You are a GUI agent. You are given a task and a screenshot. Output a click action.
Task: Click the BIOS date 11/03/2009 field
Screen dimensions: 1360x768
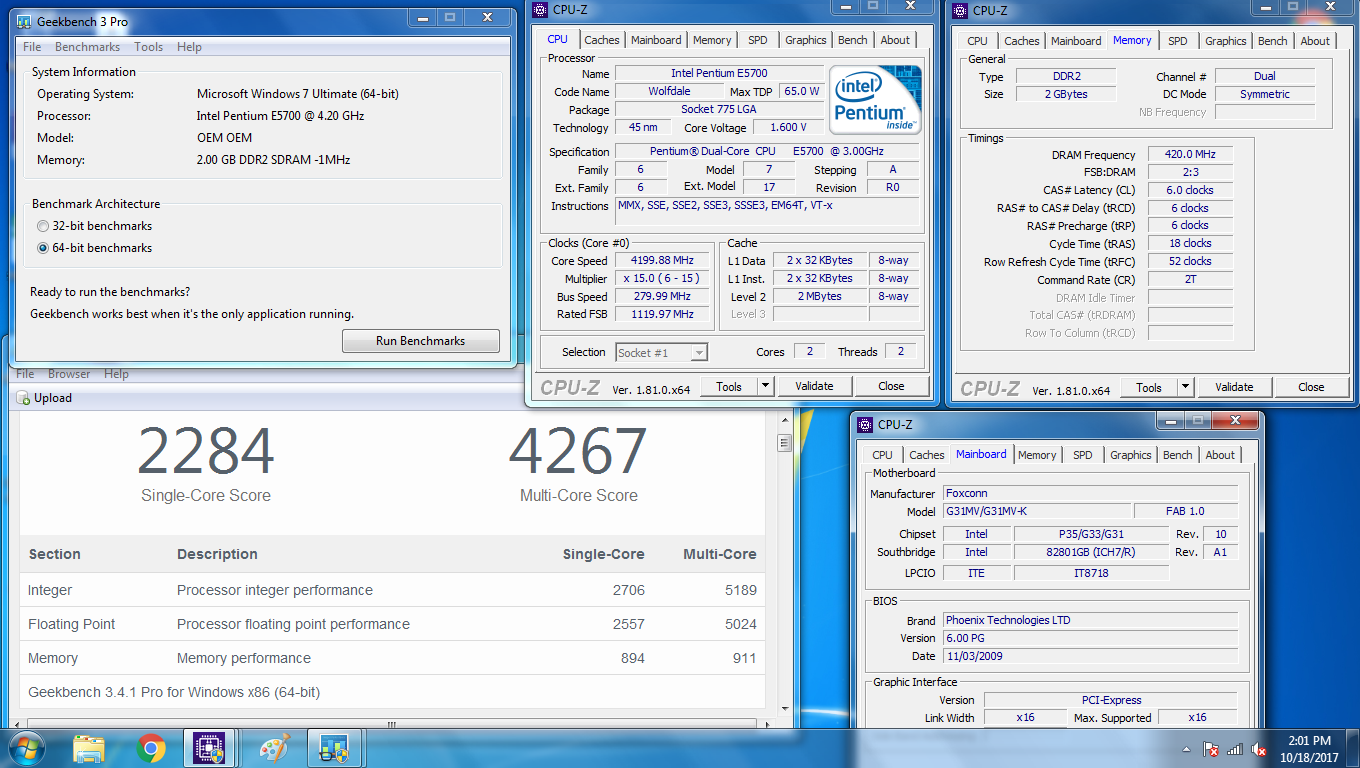pyautogui.click(x=1090, y=656)
